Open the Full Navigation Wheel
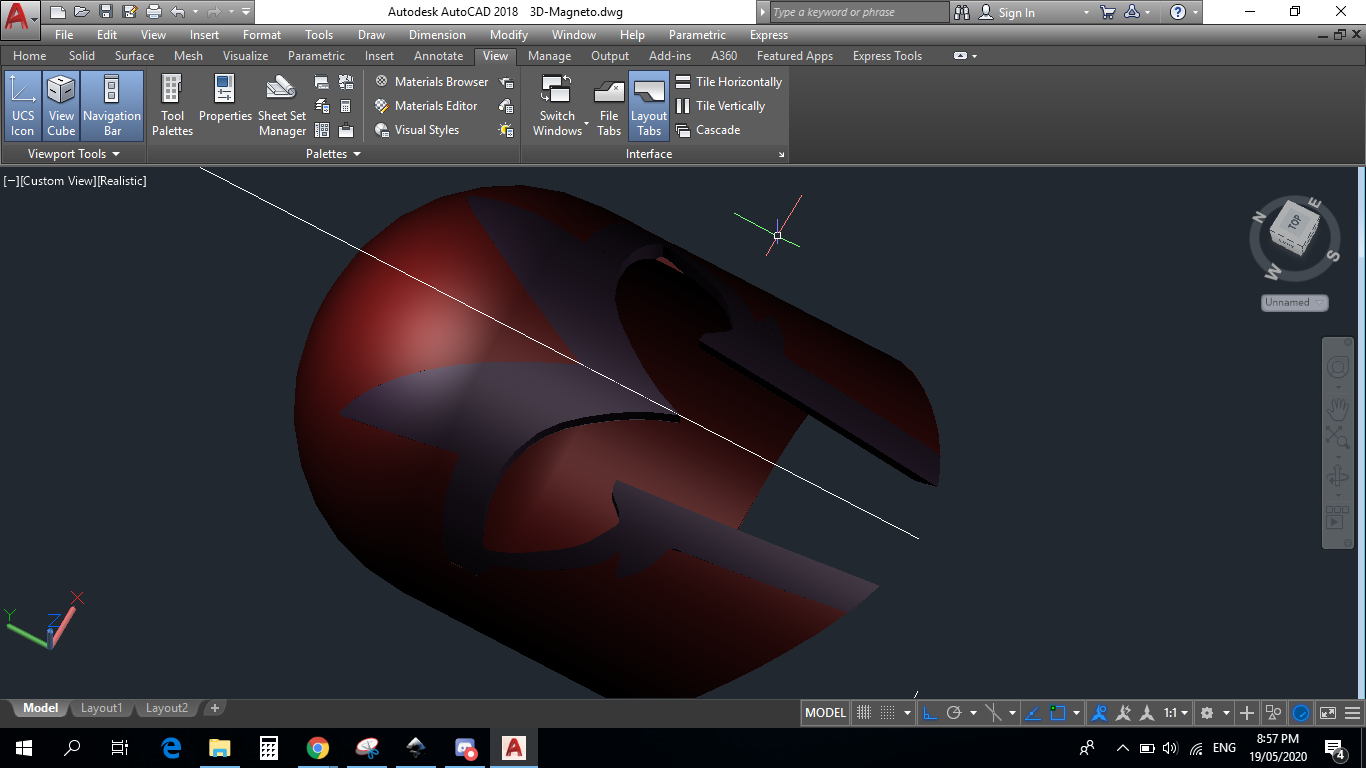 [1337, 368]
